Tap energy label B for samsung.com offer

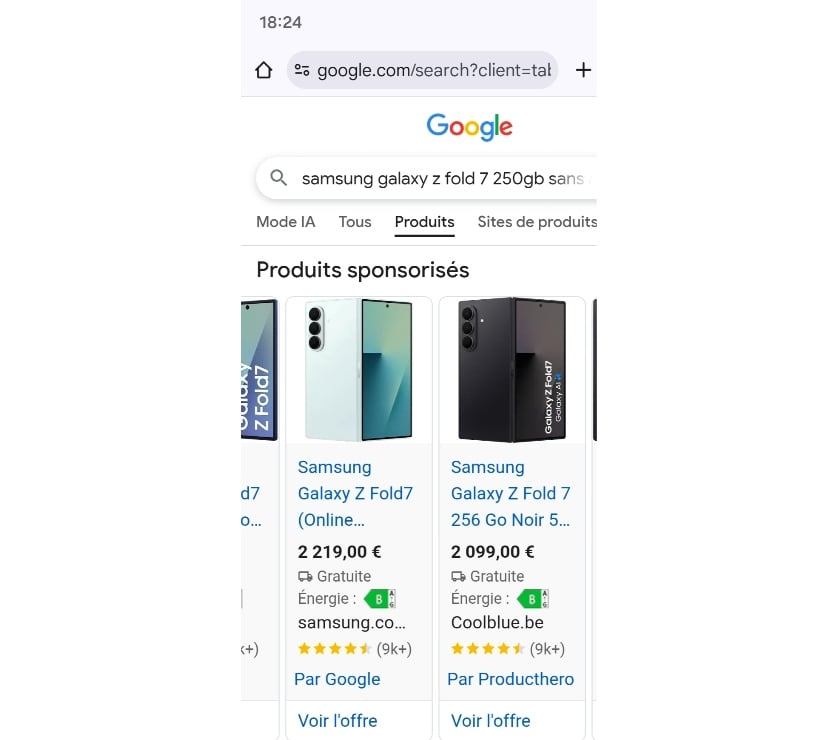click(380, 599)
